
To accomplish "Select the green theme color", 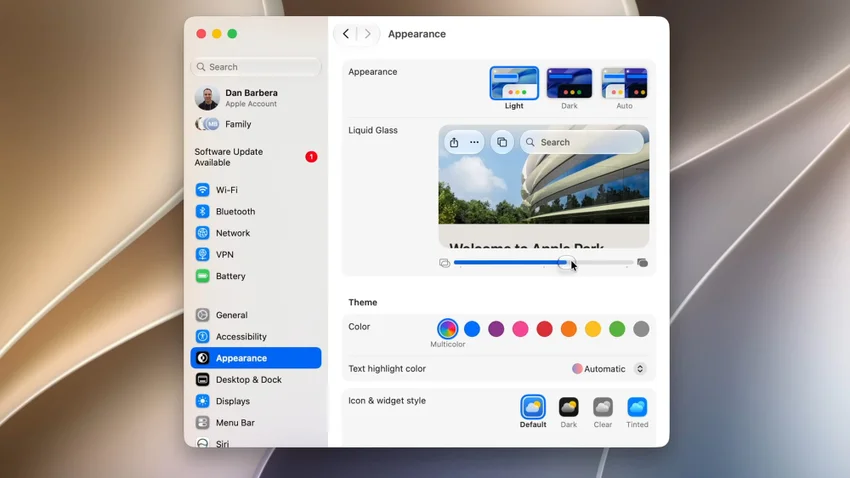I will pyautogui.click(x=617, y=328).
